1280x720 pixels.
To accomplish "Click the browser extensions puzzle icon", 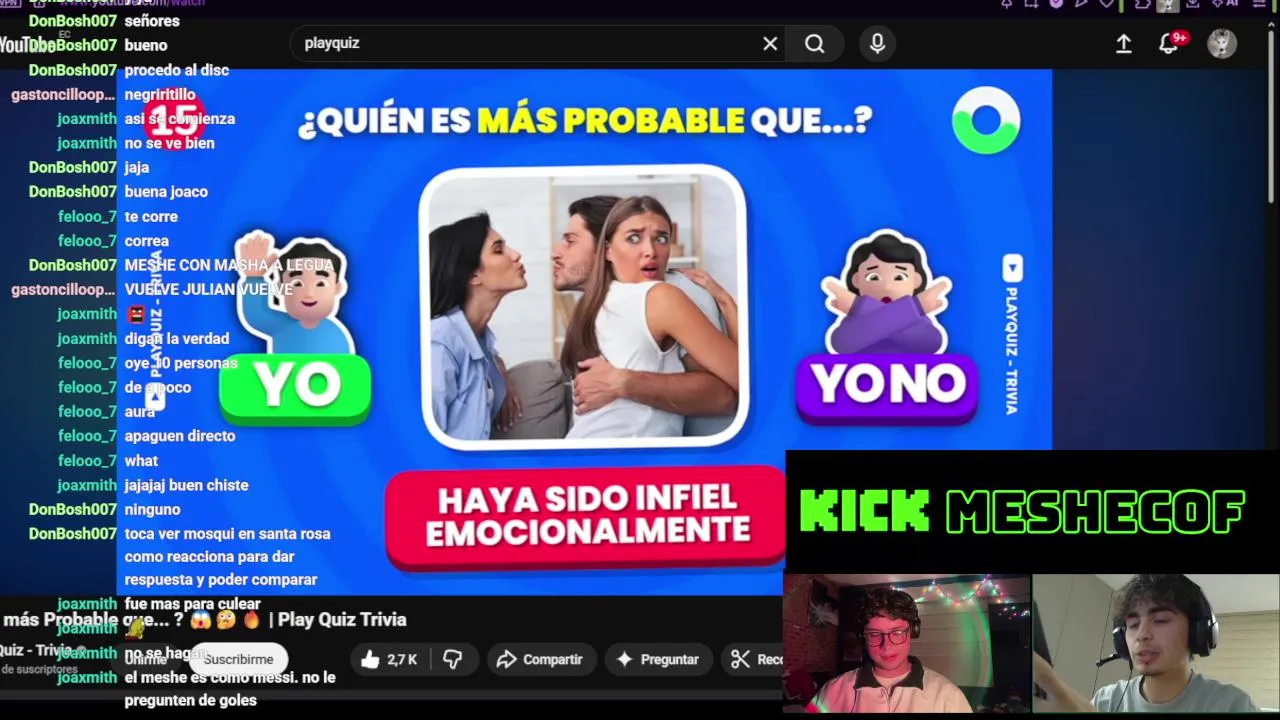I will [1141, 3].
